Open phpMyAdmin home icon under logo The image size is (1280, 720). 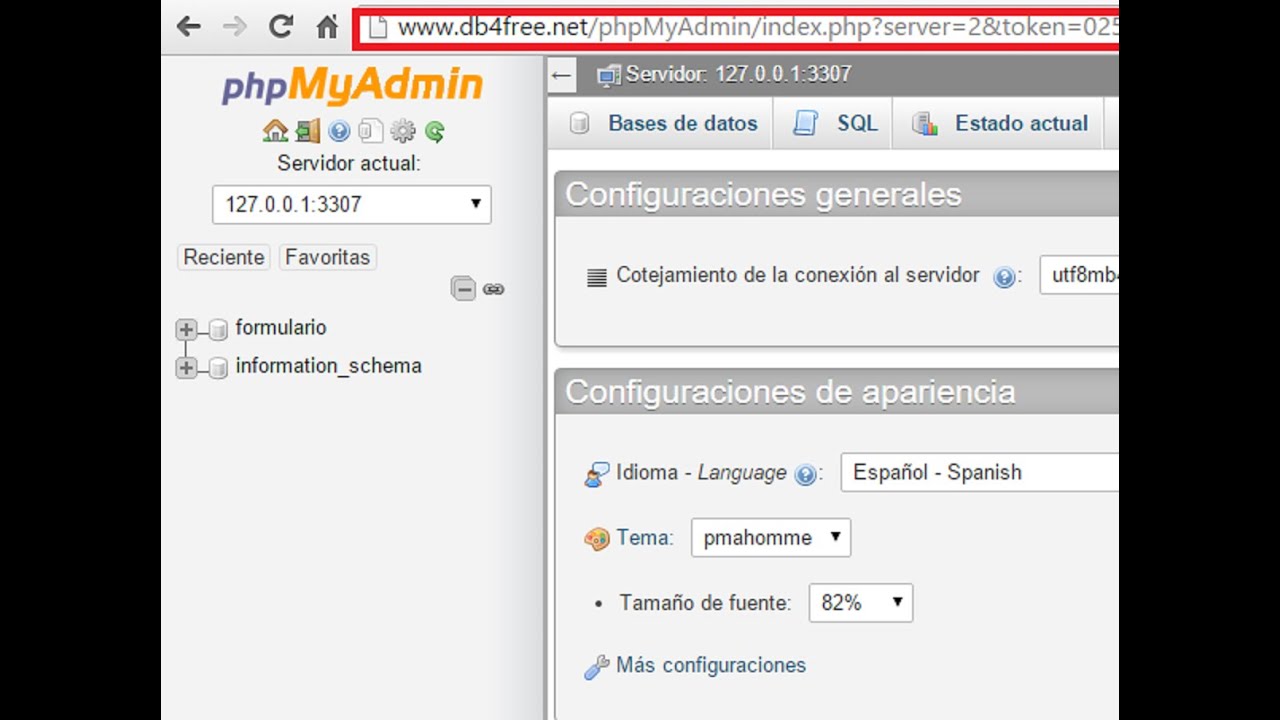click(x=275, y=131)
